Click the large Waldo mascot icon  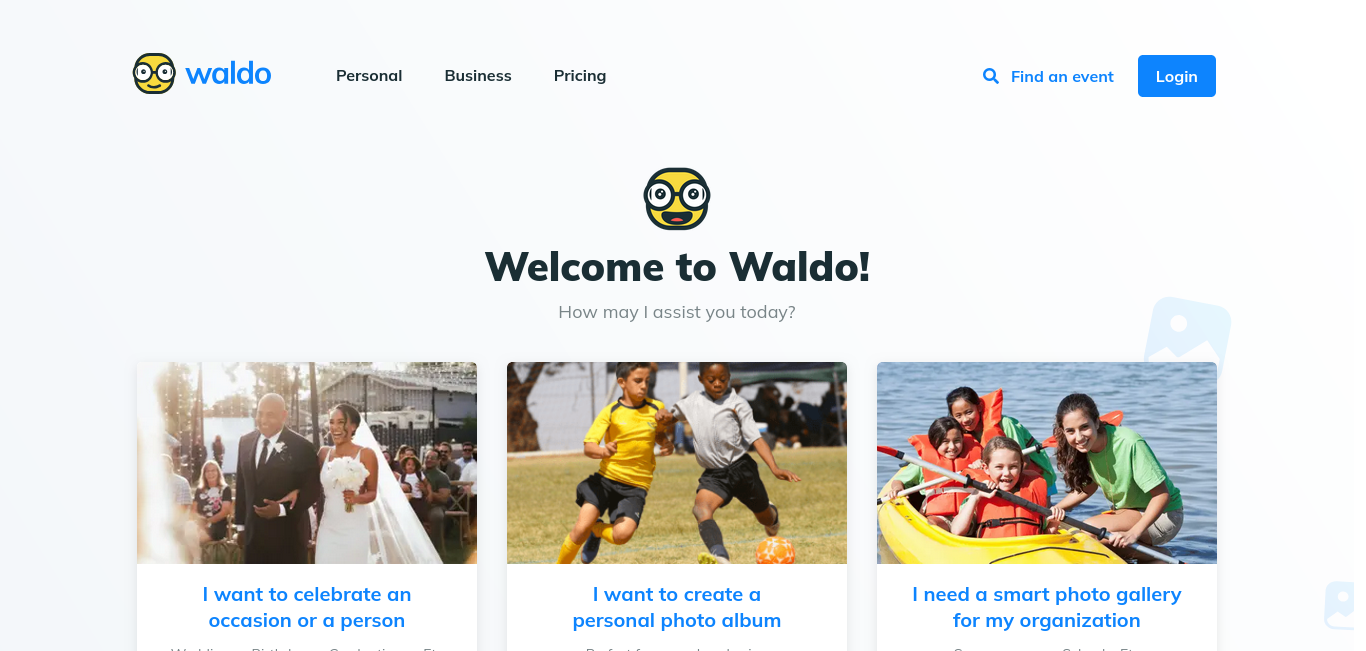677,198
